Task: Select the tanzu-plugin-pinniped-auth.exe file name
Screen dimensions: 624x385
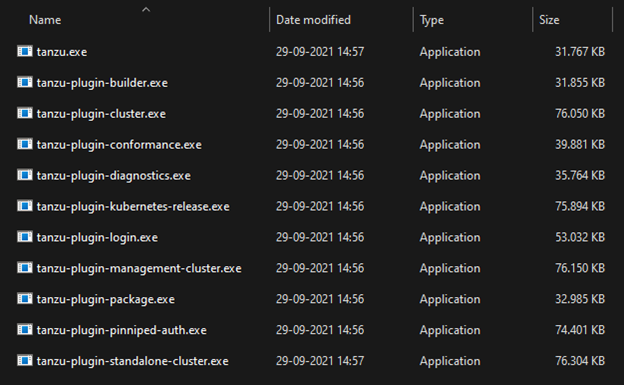Action: click(121, 330)
